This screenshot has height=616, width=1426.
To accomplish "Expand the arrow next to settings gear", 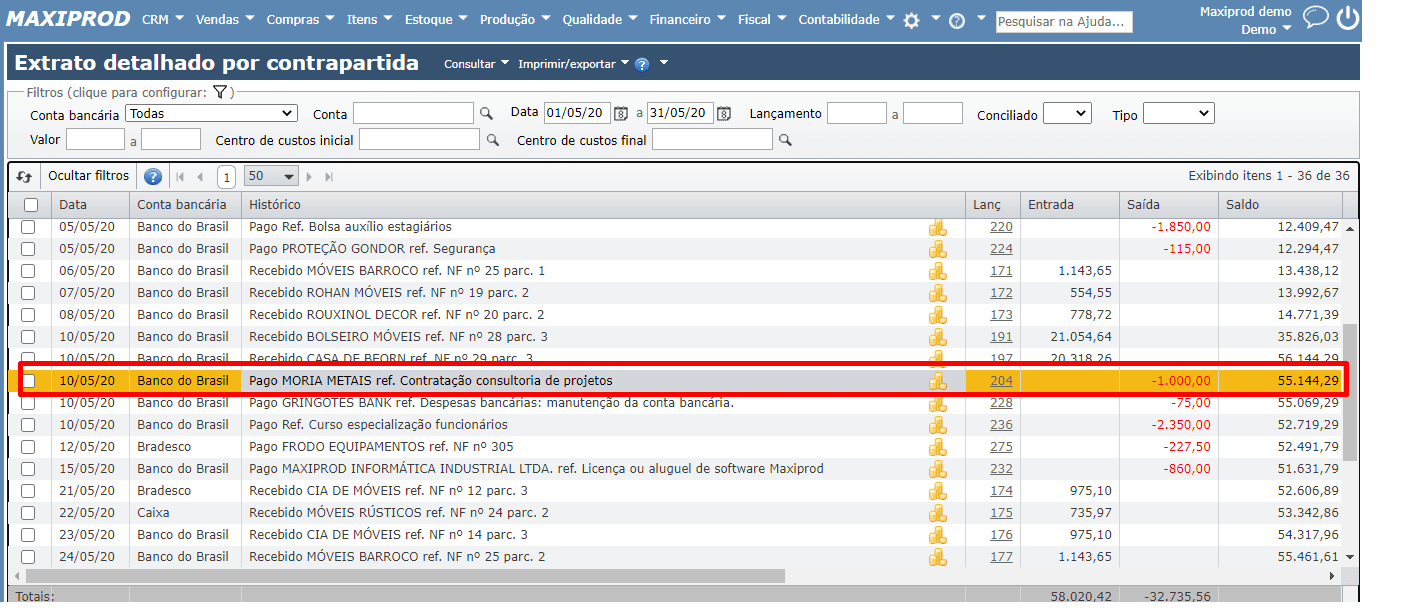I will pos(935,20).
